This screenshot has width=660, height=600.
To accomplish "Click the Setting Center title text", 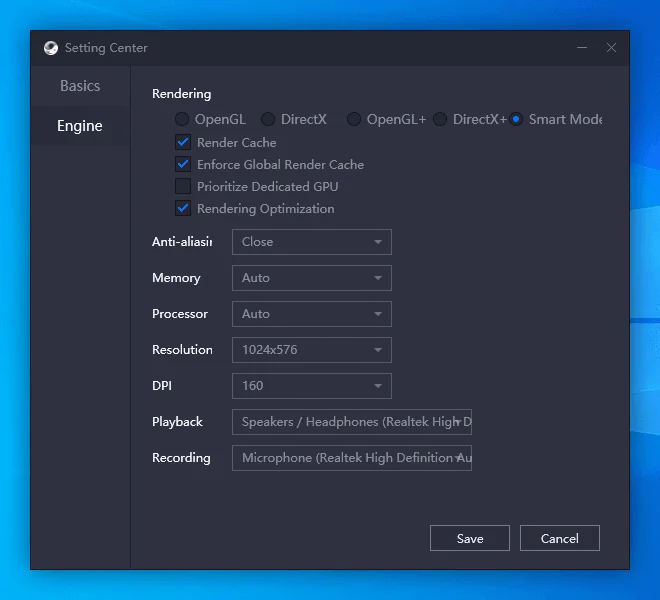I will (106, 48).
